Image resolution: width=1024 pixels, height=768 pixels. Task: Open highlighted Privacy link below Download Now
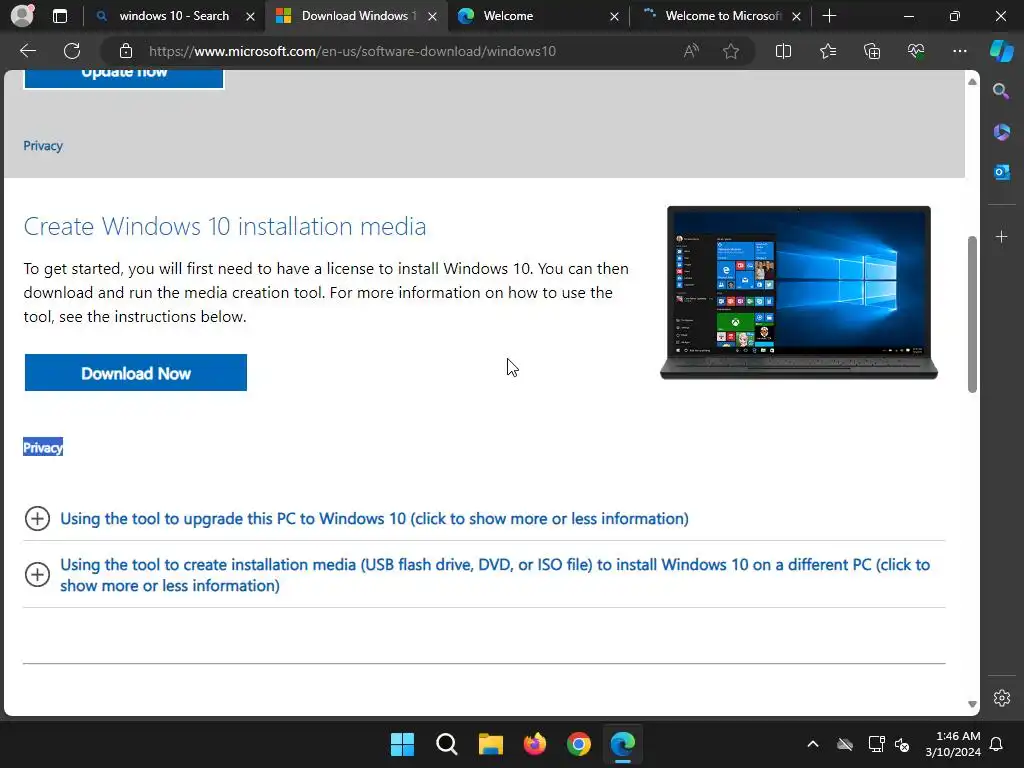tap(43, 447)
